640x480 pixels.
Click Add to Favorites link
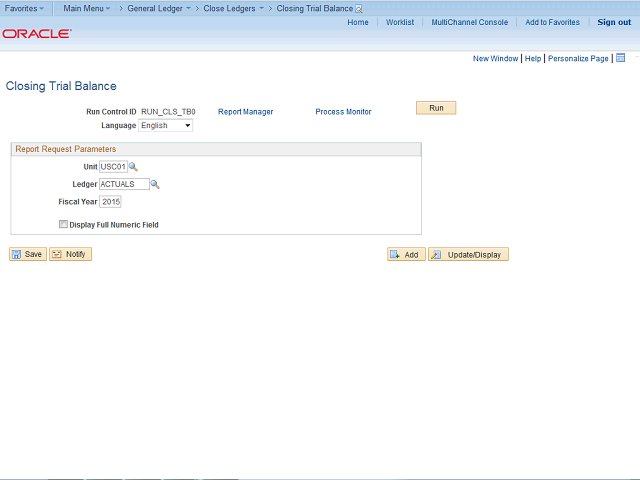point(552,22)
